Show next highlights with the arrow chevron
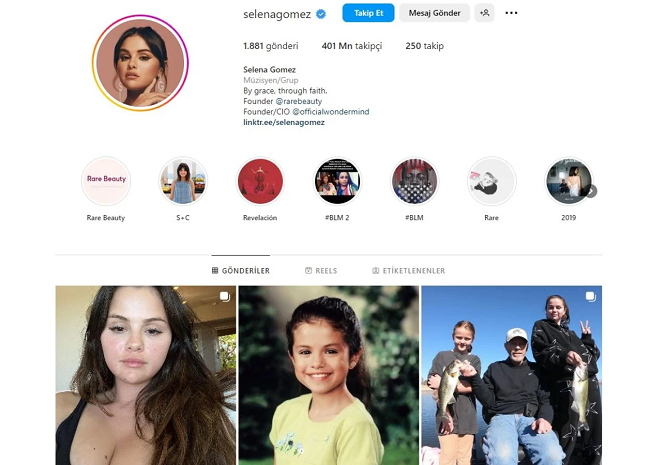 [x=592, y=191]
